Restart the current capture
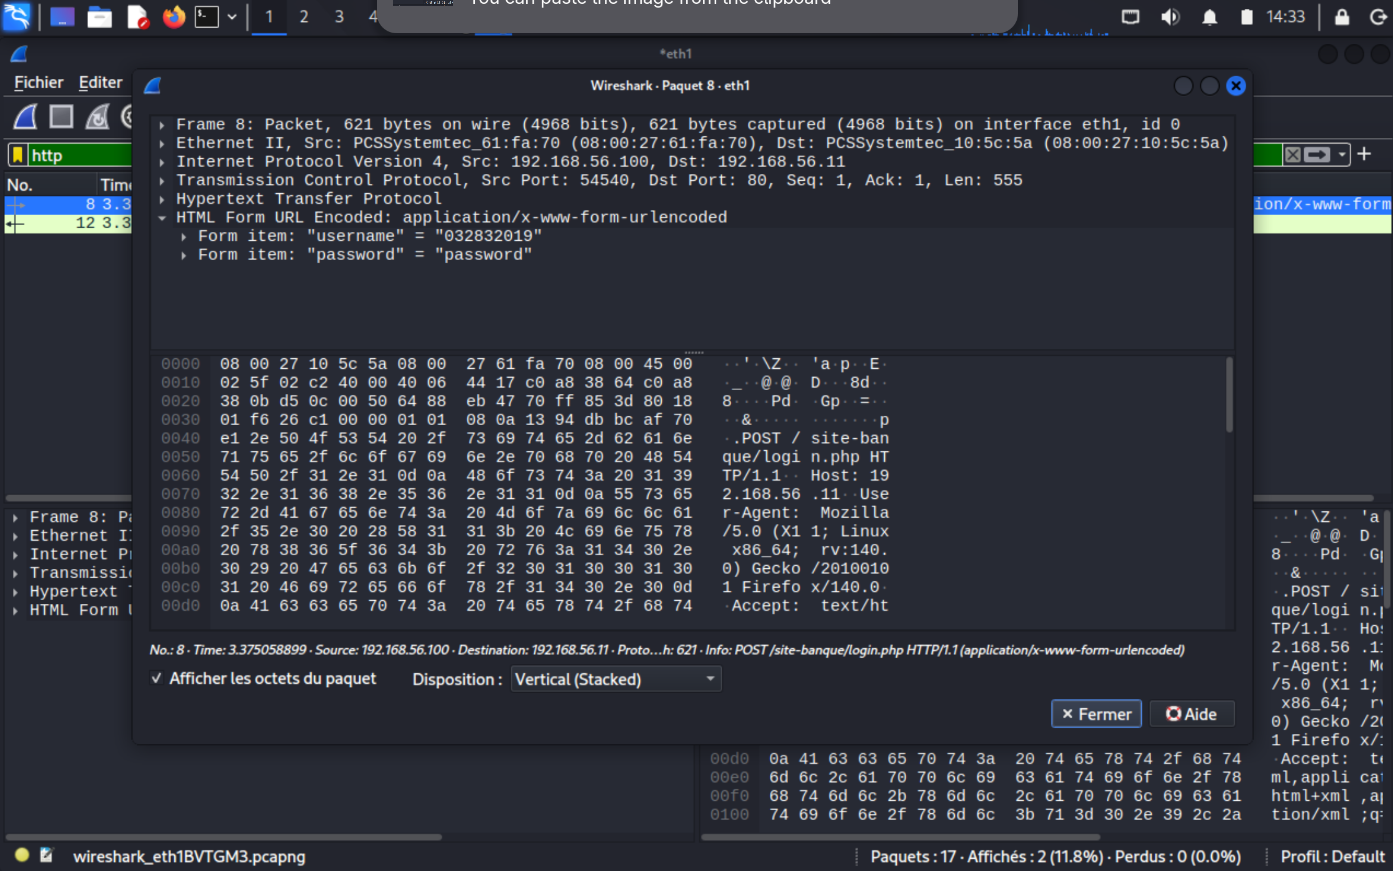 click(95, 116)
